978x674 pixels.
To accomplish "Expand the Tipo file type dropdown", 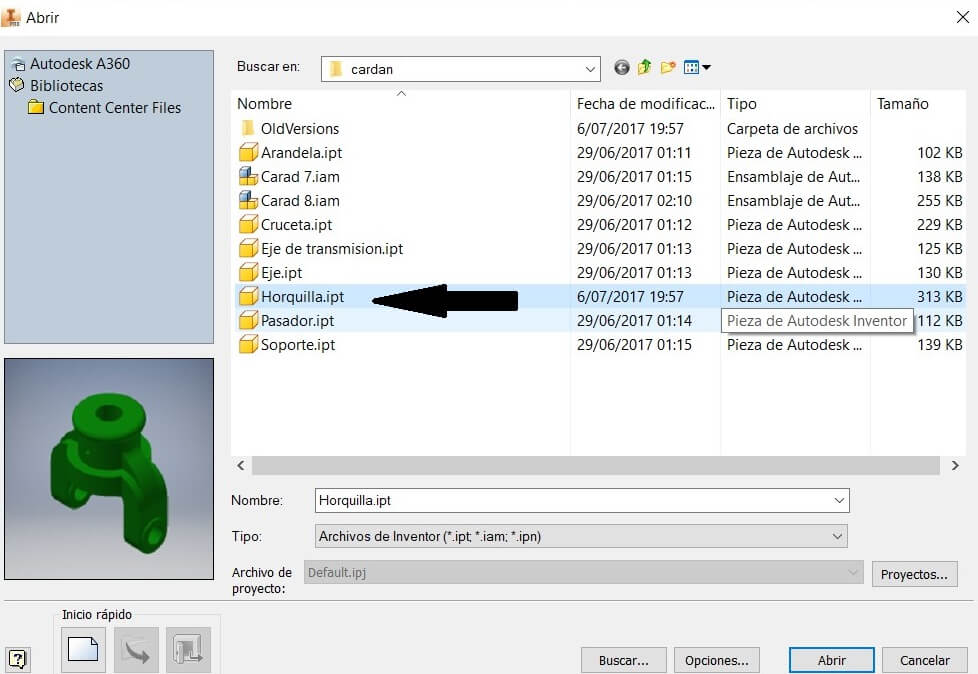I will pos(837,536).
